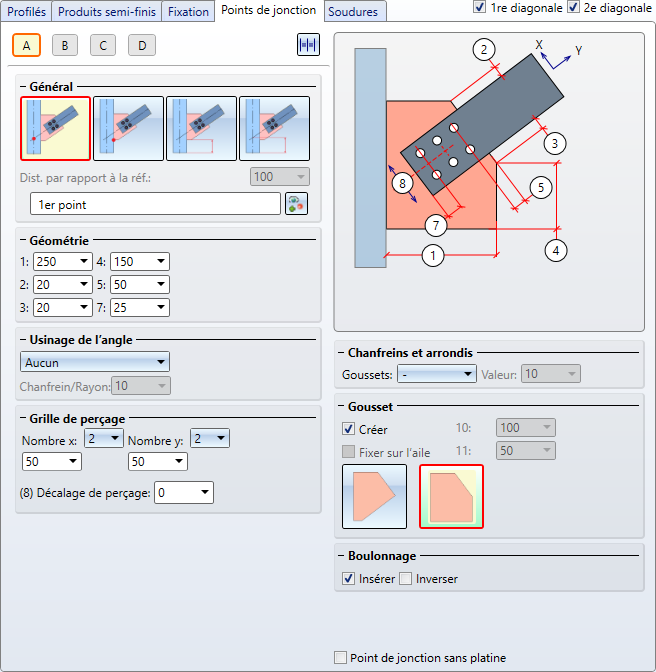Collapse the Général section
Viewport: 656px width, 672px height.
coord(23,87)
